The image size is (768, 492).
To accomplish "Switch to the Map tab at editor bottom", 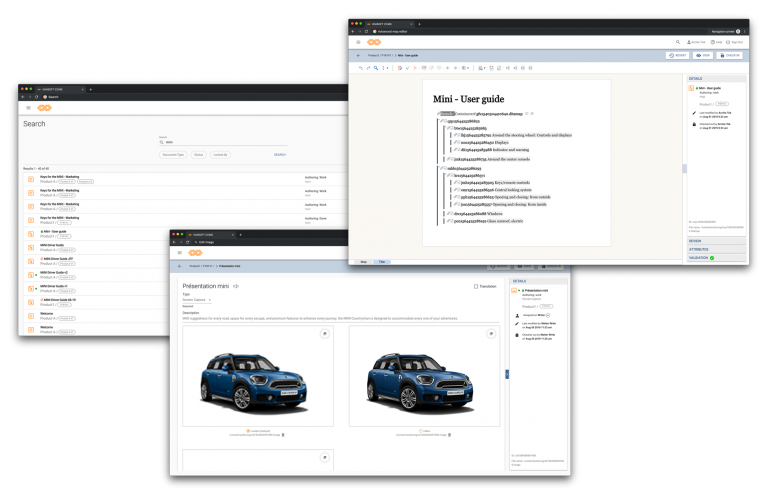I will 363,262.
